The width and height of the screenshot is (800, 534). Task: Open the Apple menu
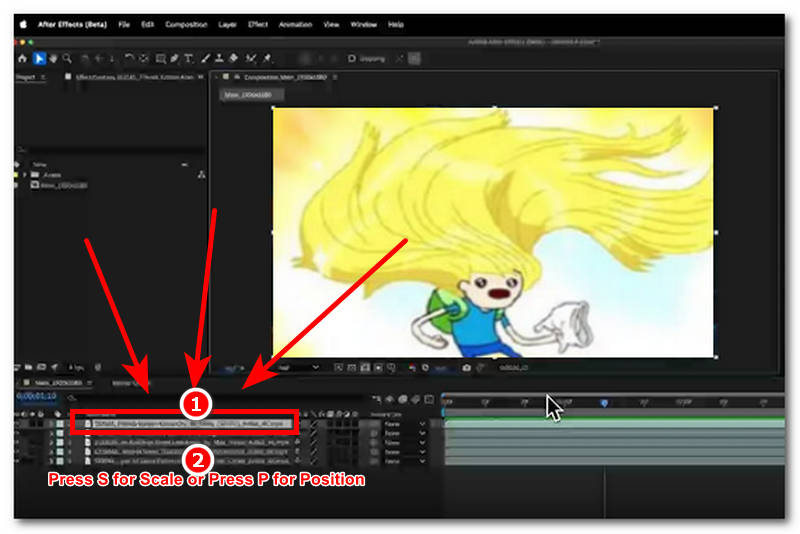click(x=23, y=24)
